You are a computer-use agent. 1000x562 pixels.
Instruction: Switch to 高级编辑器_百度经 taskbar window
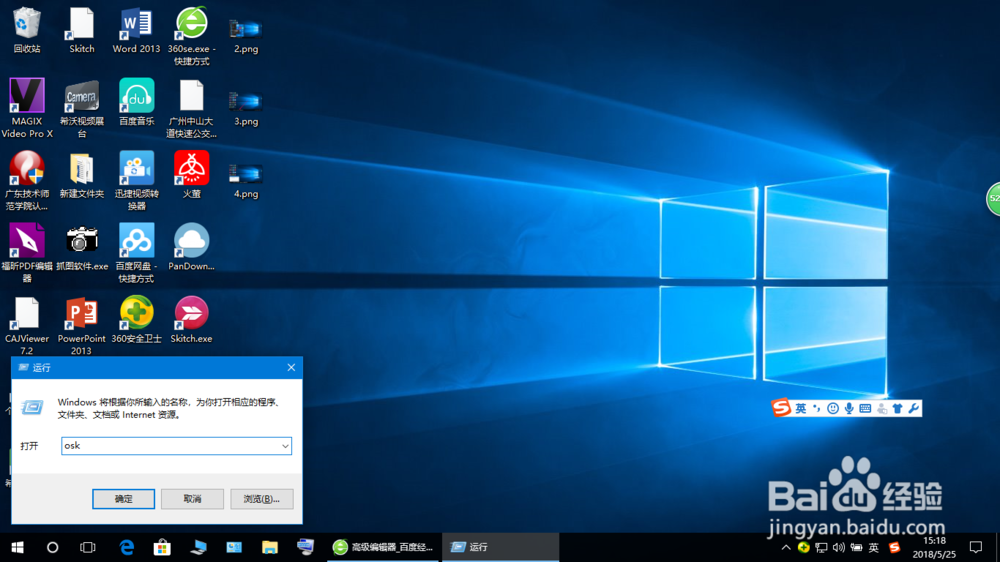point(383,547)
